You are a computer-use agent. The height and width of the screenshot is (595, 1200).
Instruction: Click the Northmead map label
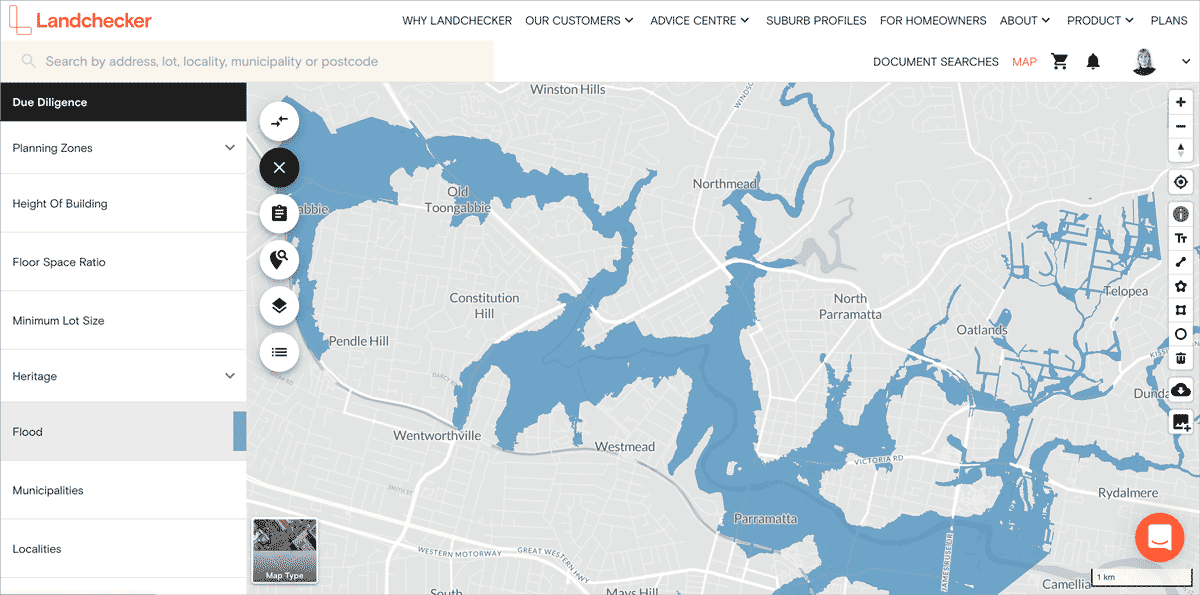[x=725, y=184]
